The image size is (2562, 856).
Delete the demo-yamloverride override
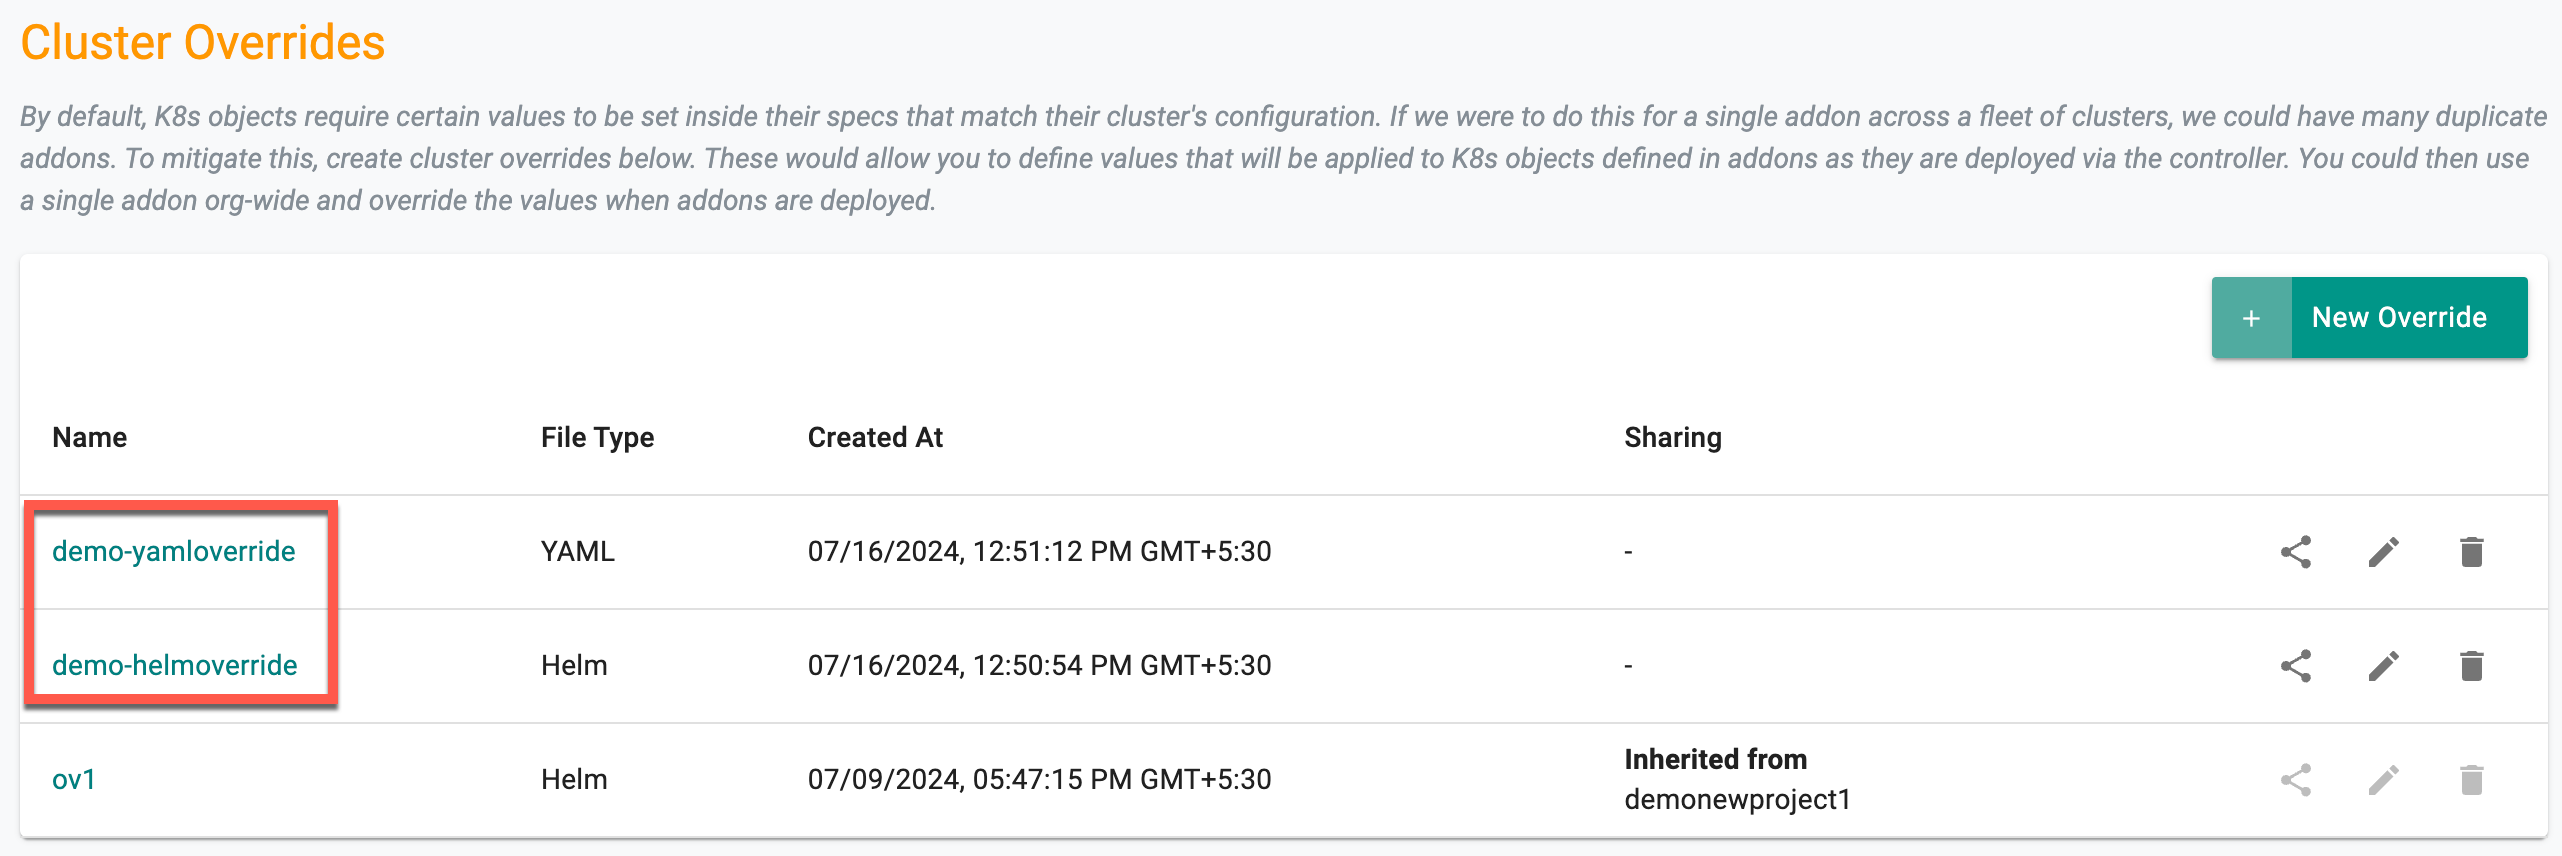click(x=2472, y=552)
